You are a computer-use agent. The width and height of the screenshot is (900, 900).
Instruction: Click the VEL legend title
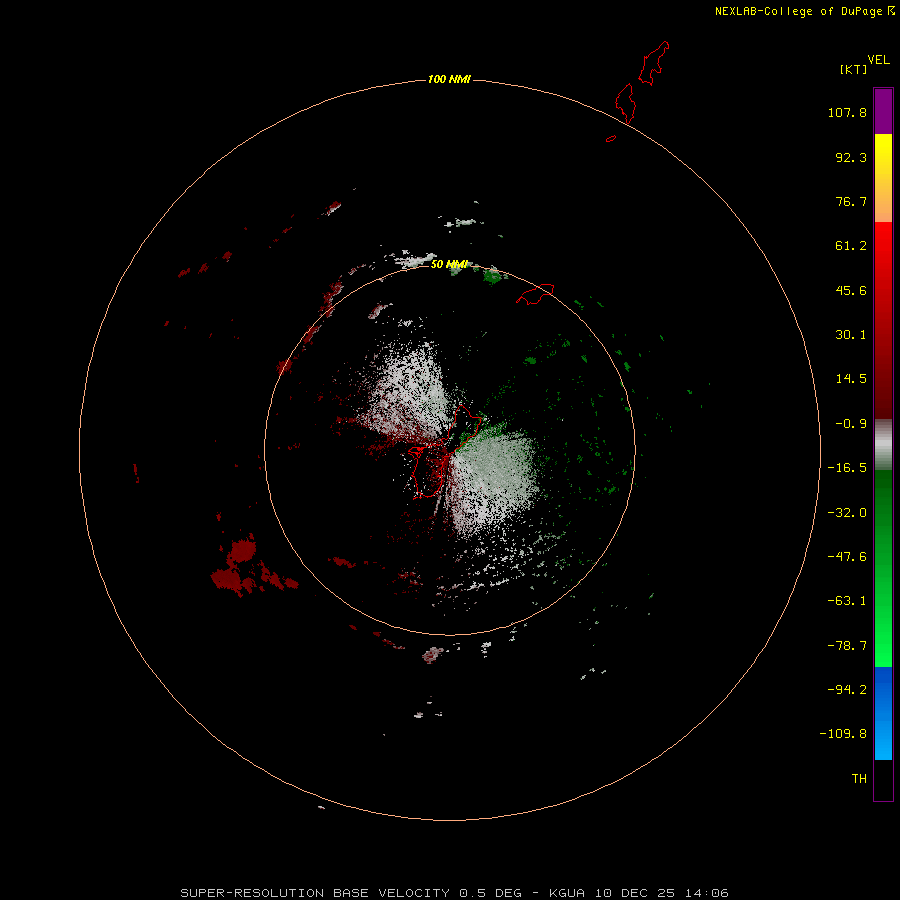tap(878, 60)
